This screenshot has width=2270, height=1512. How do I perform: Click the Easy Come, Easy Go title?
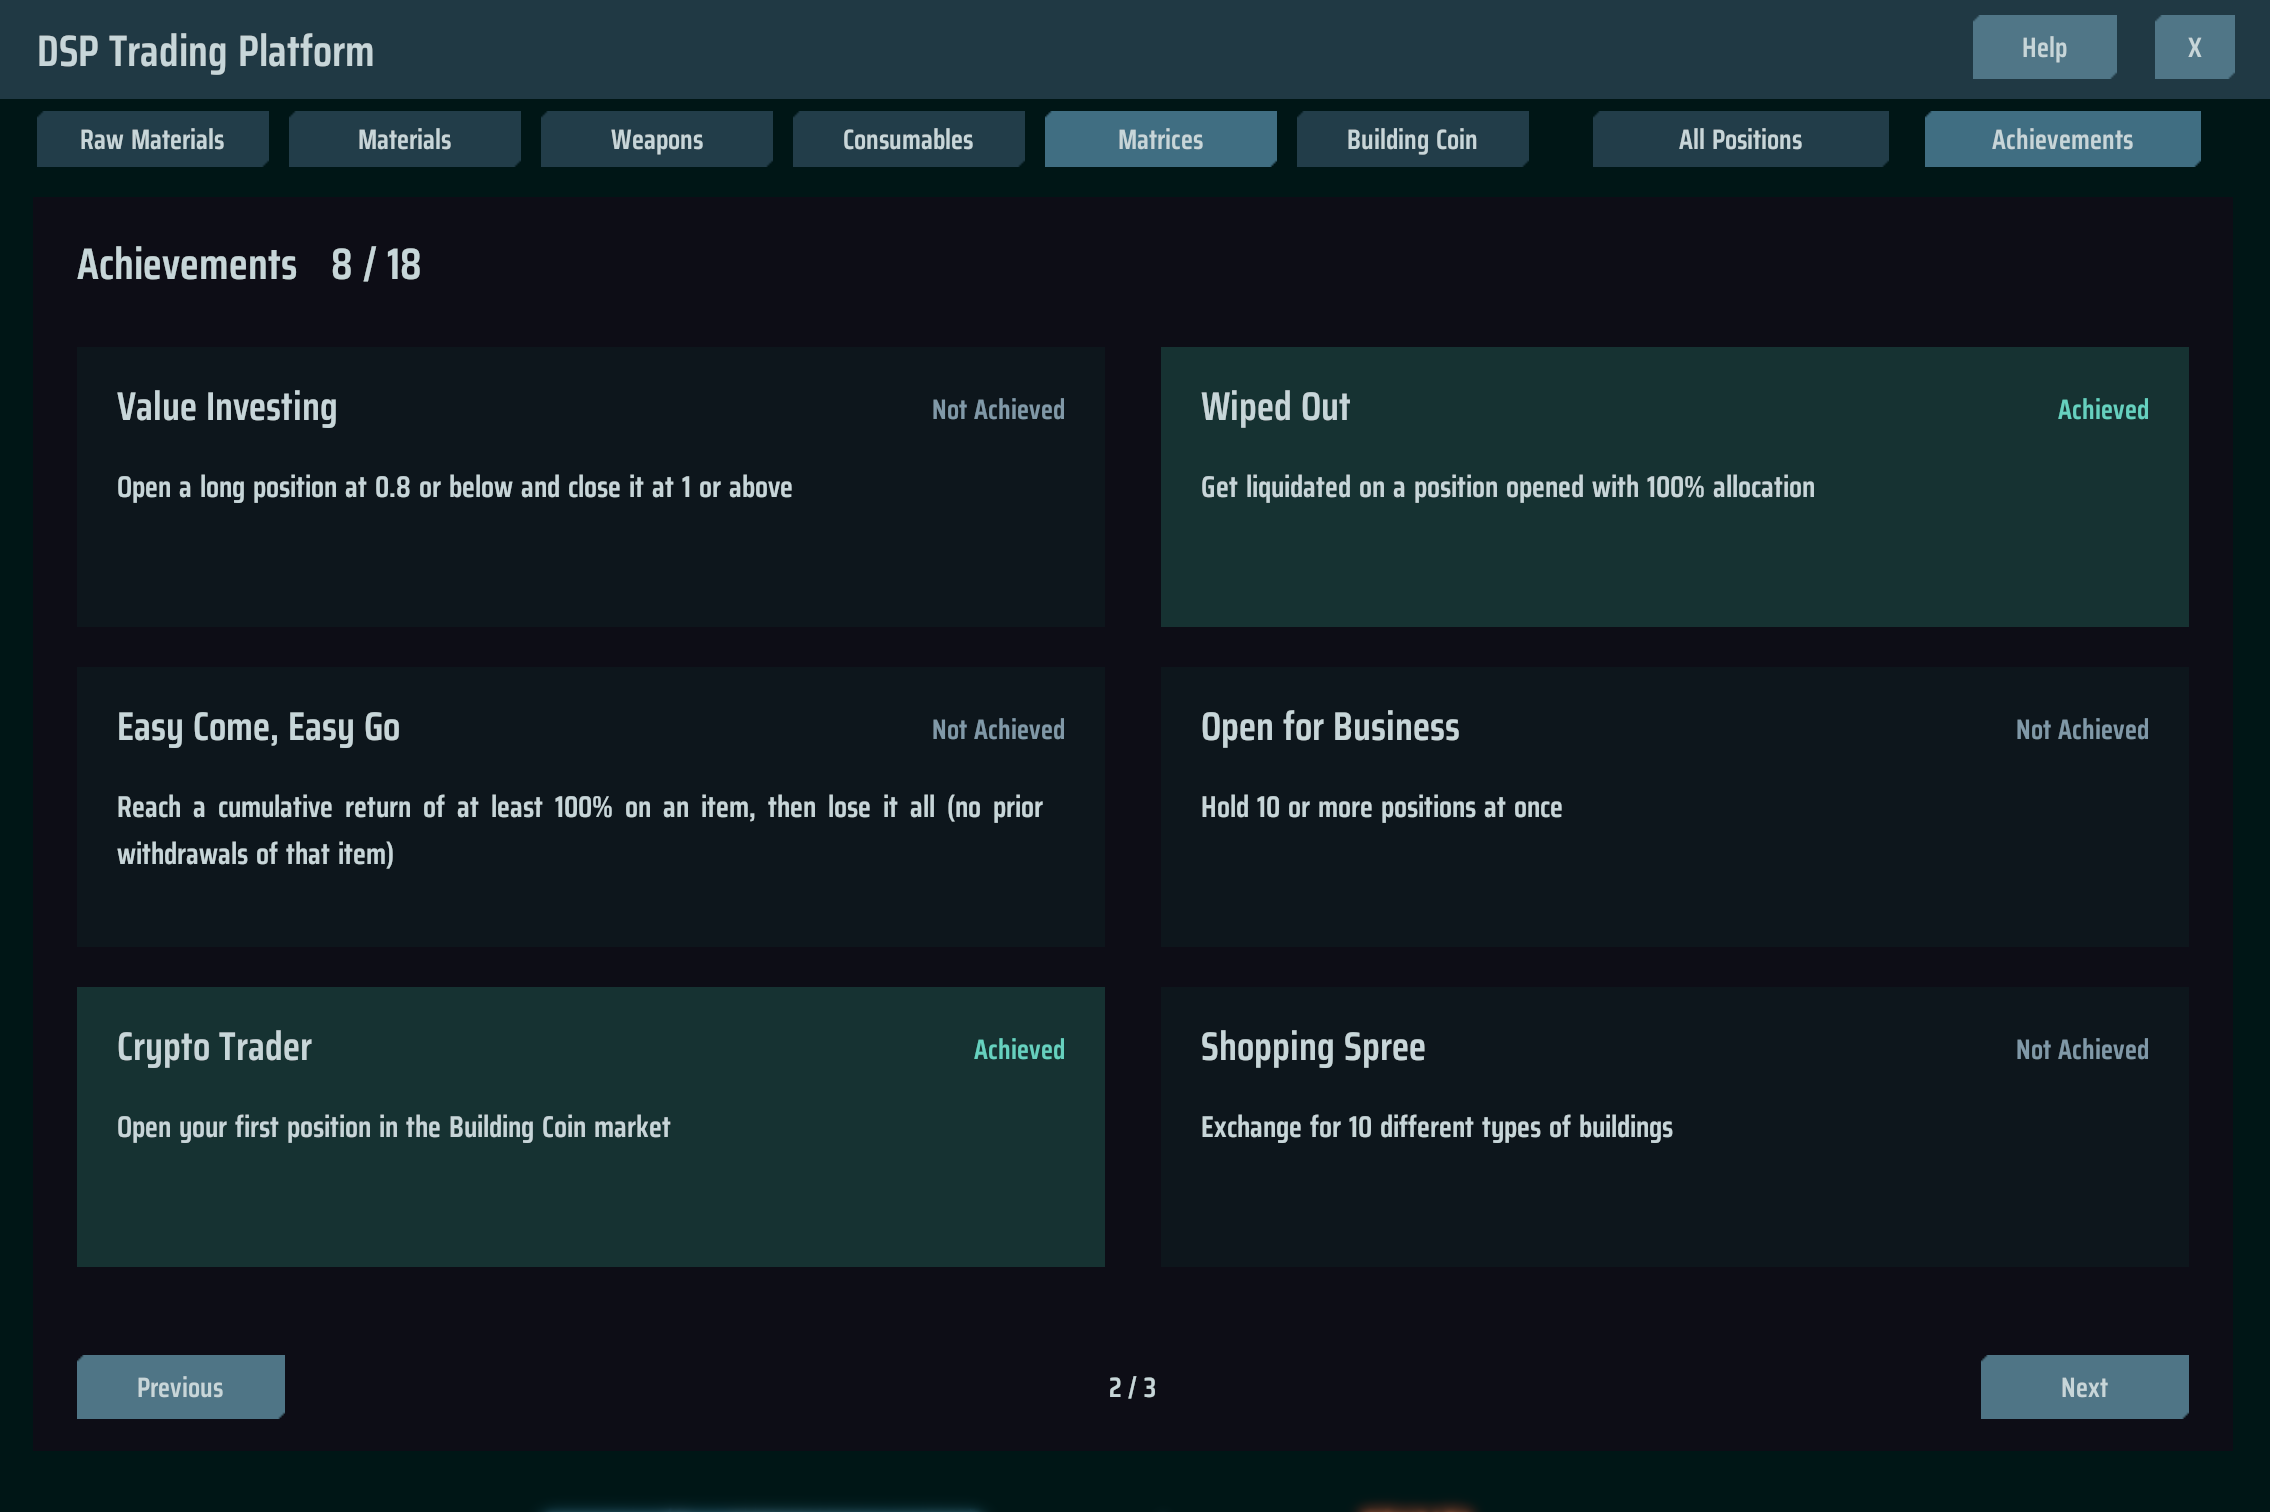pyautogui.click(x=258, y=728)
